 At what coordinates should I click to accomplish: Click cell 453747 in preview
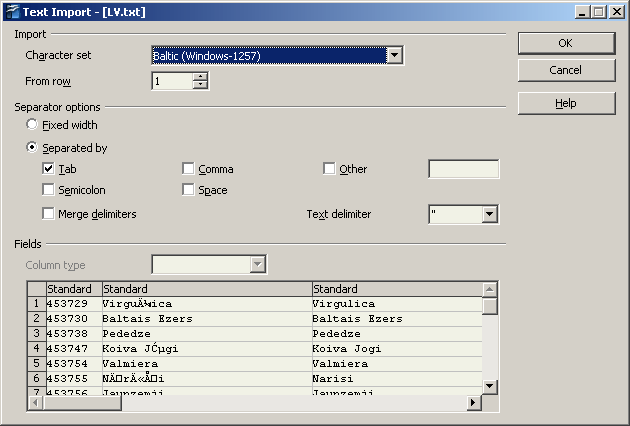point(74,348)
